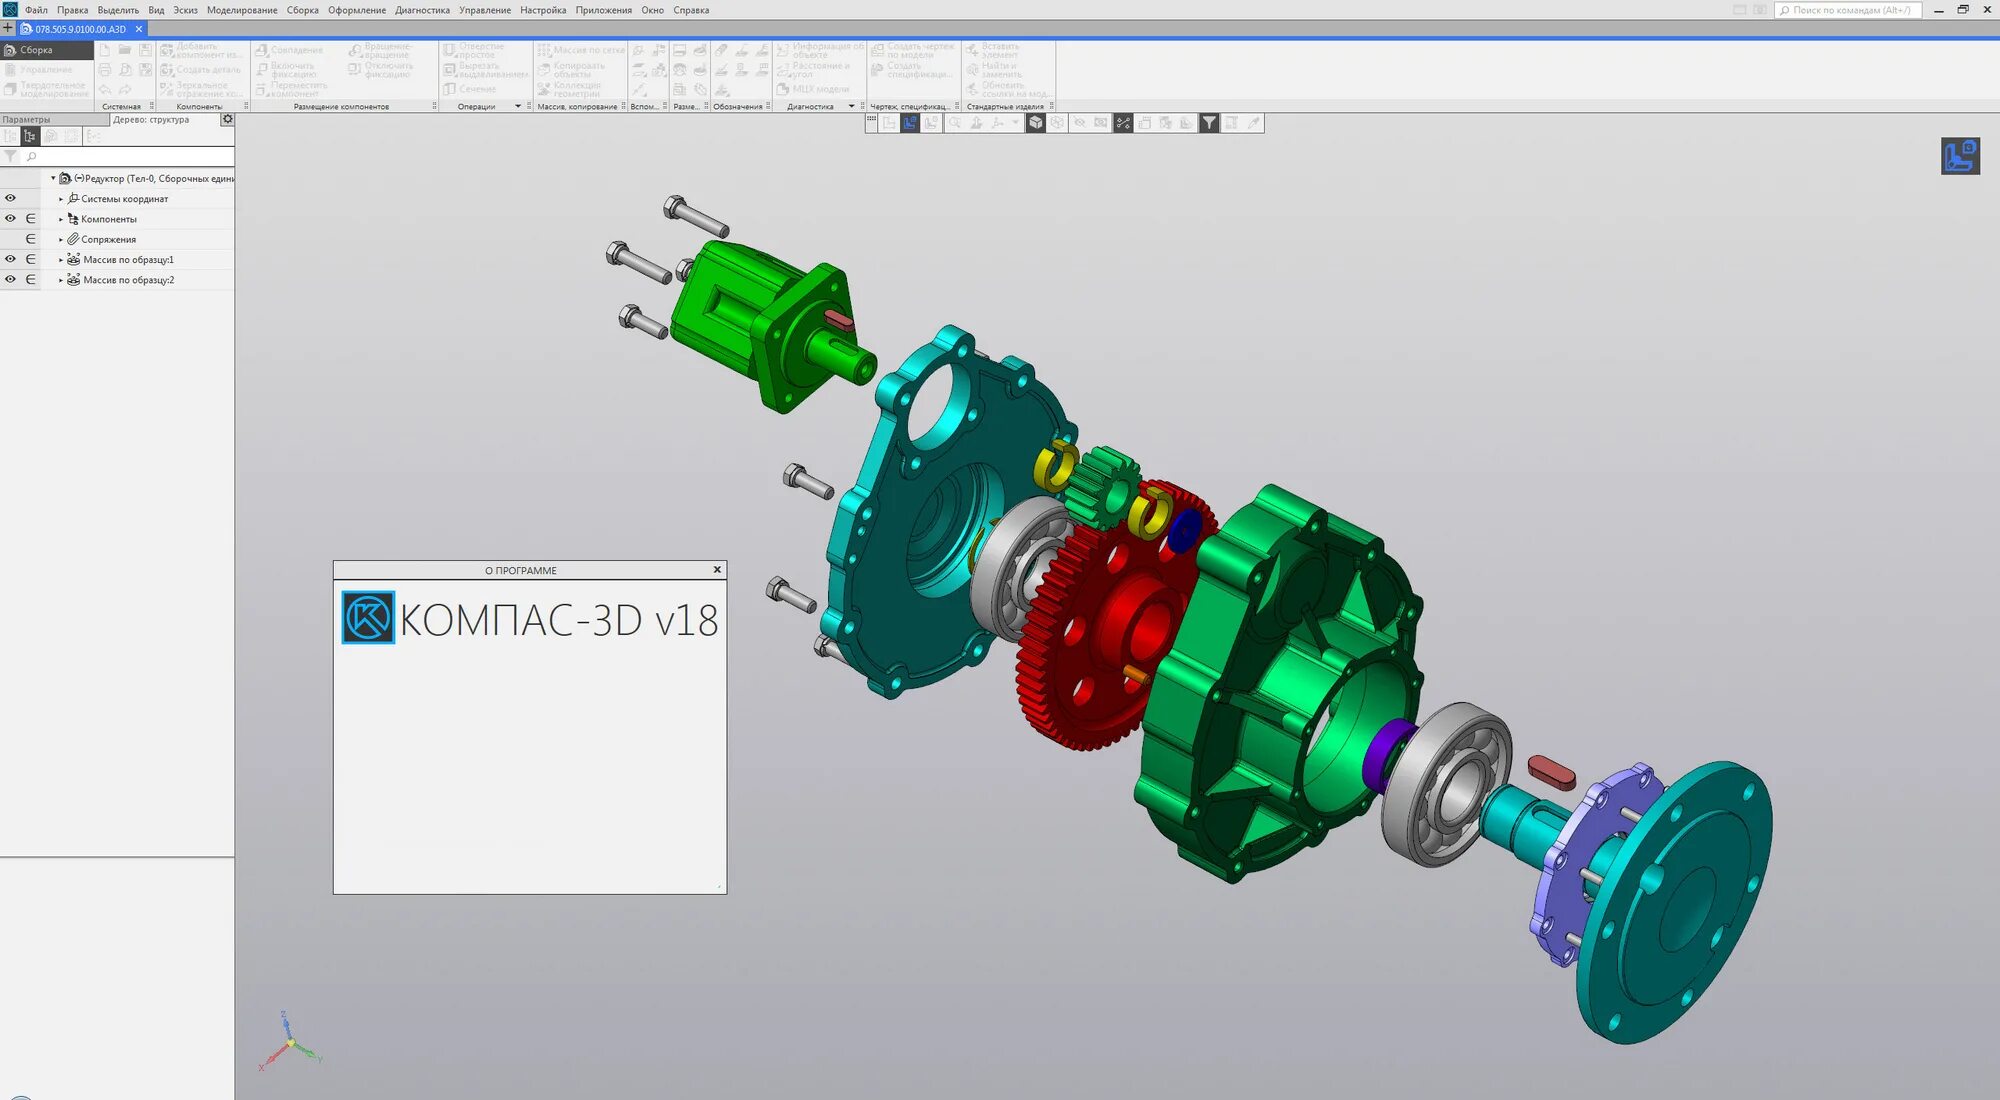The image size is (2000, 1100).
Task: Toggle the Компоненты eye visibility icon
Action: pos(10,218)
